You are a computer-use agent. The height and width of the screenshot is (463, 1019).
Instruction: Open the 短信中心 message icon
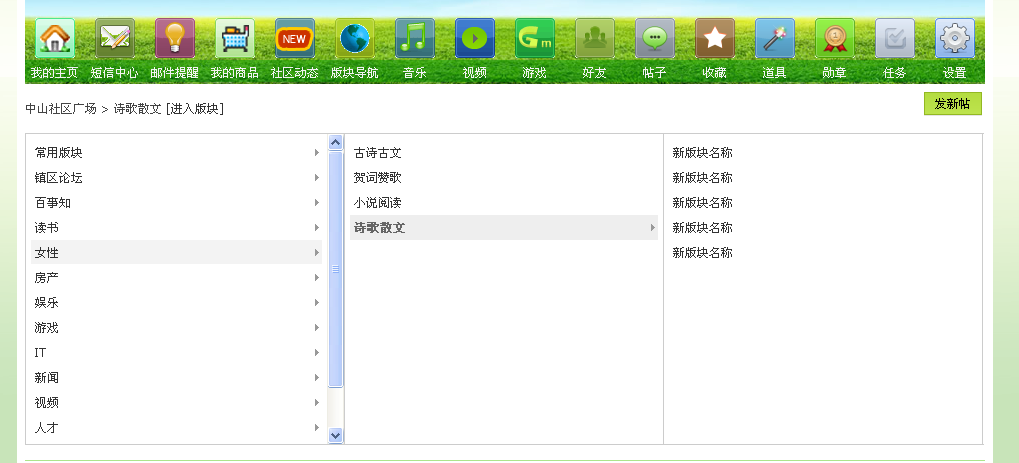115,38
